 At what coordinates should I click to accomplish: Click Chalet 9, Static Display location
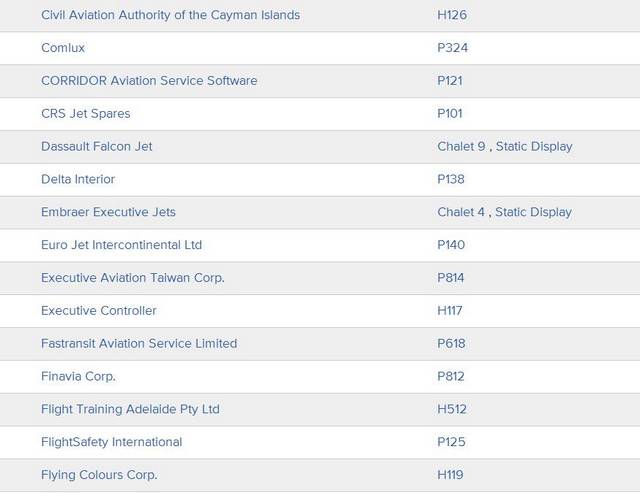point(504,147)
